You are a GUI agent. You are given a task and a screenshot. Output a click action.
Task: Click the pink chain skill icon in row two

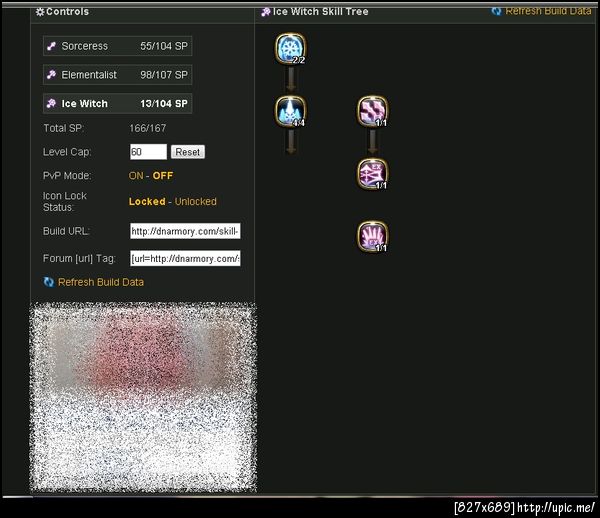click(373, 111)
